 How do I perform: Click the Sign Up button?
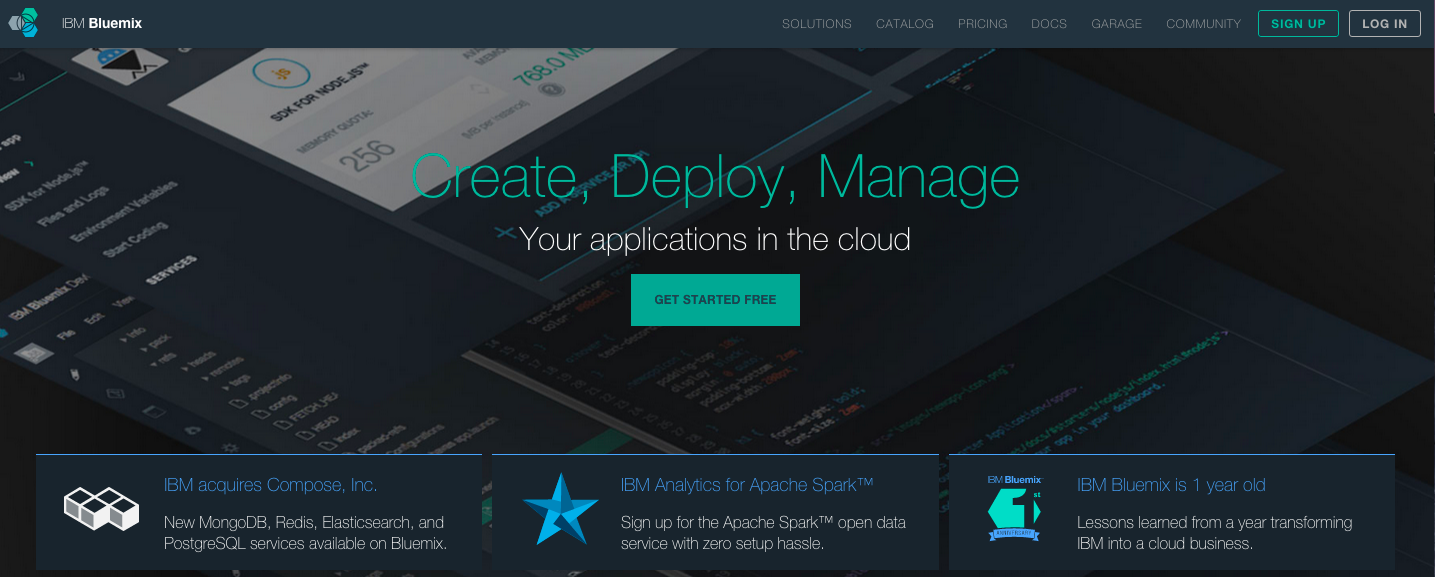[1298, 24]
